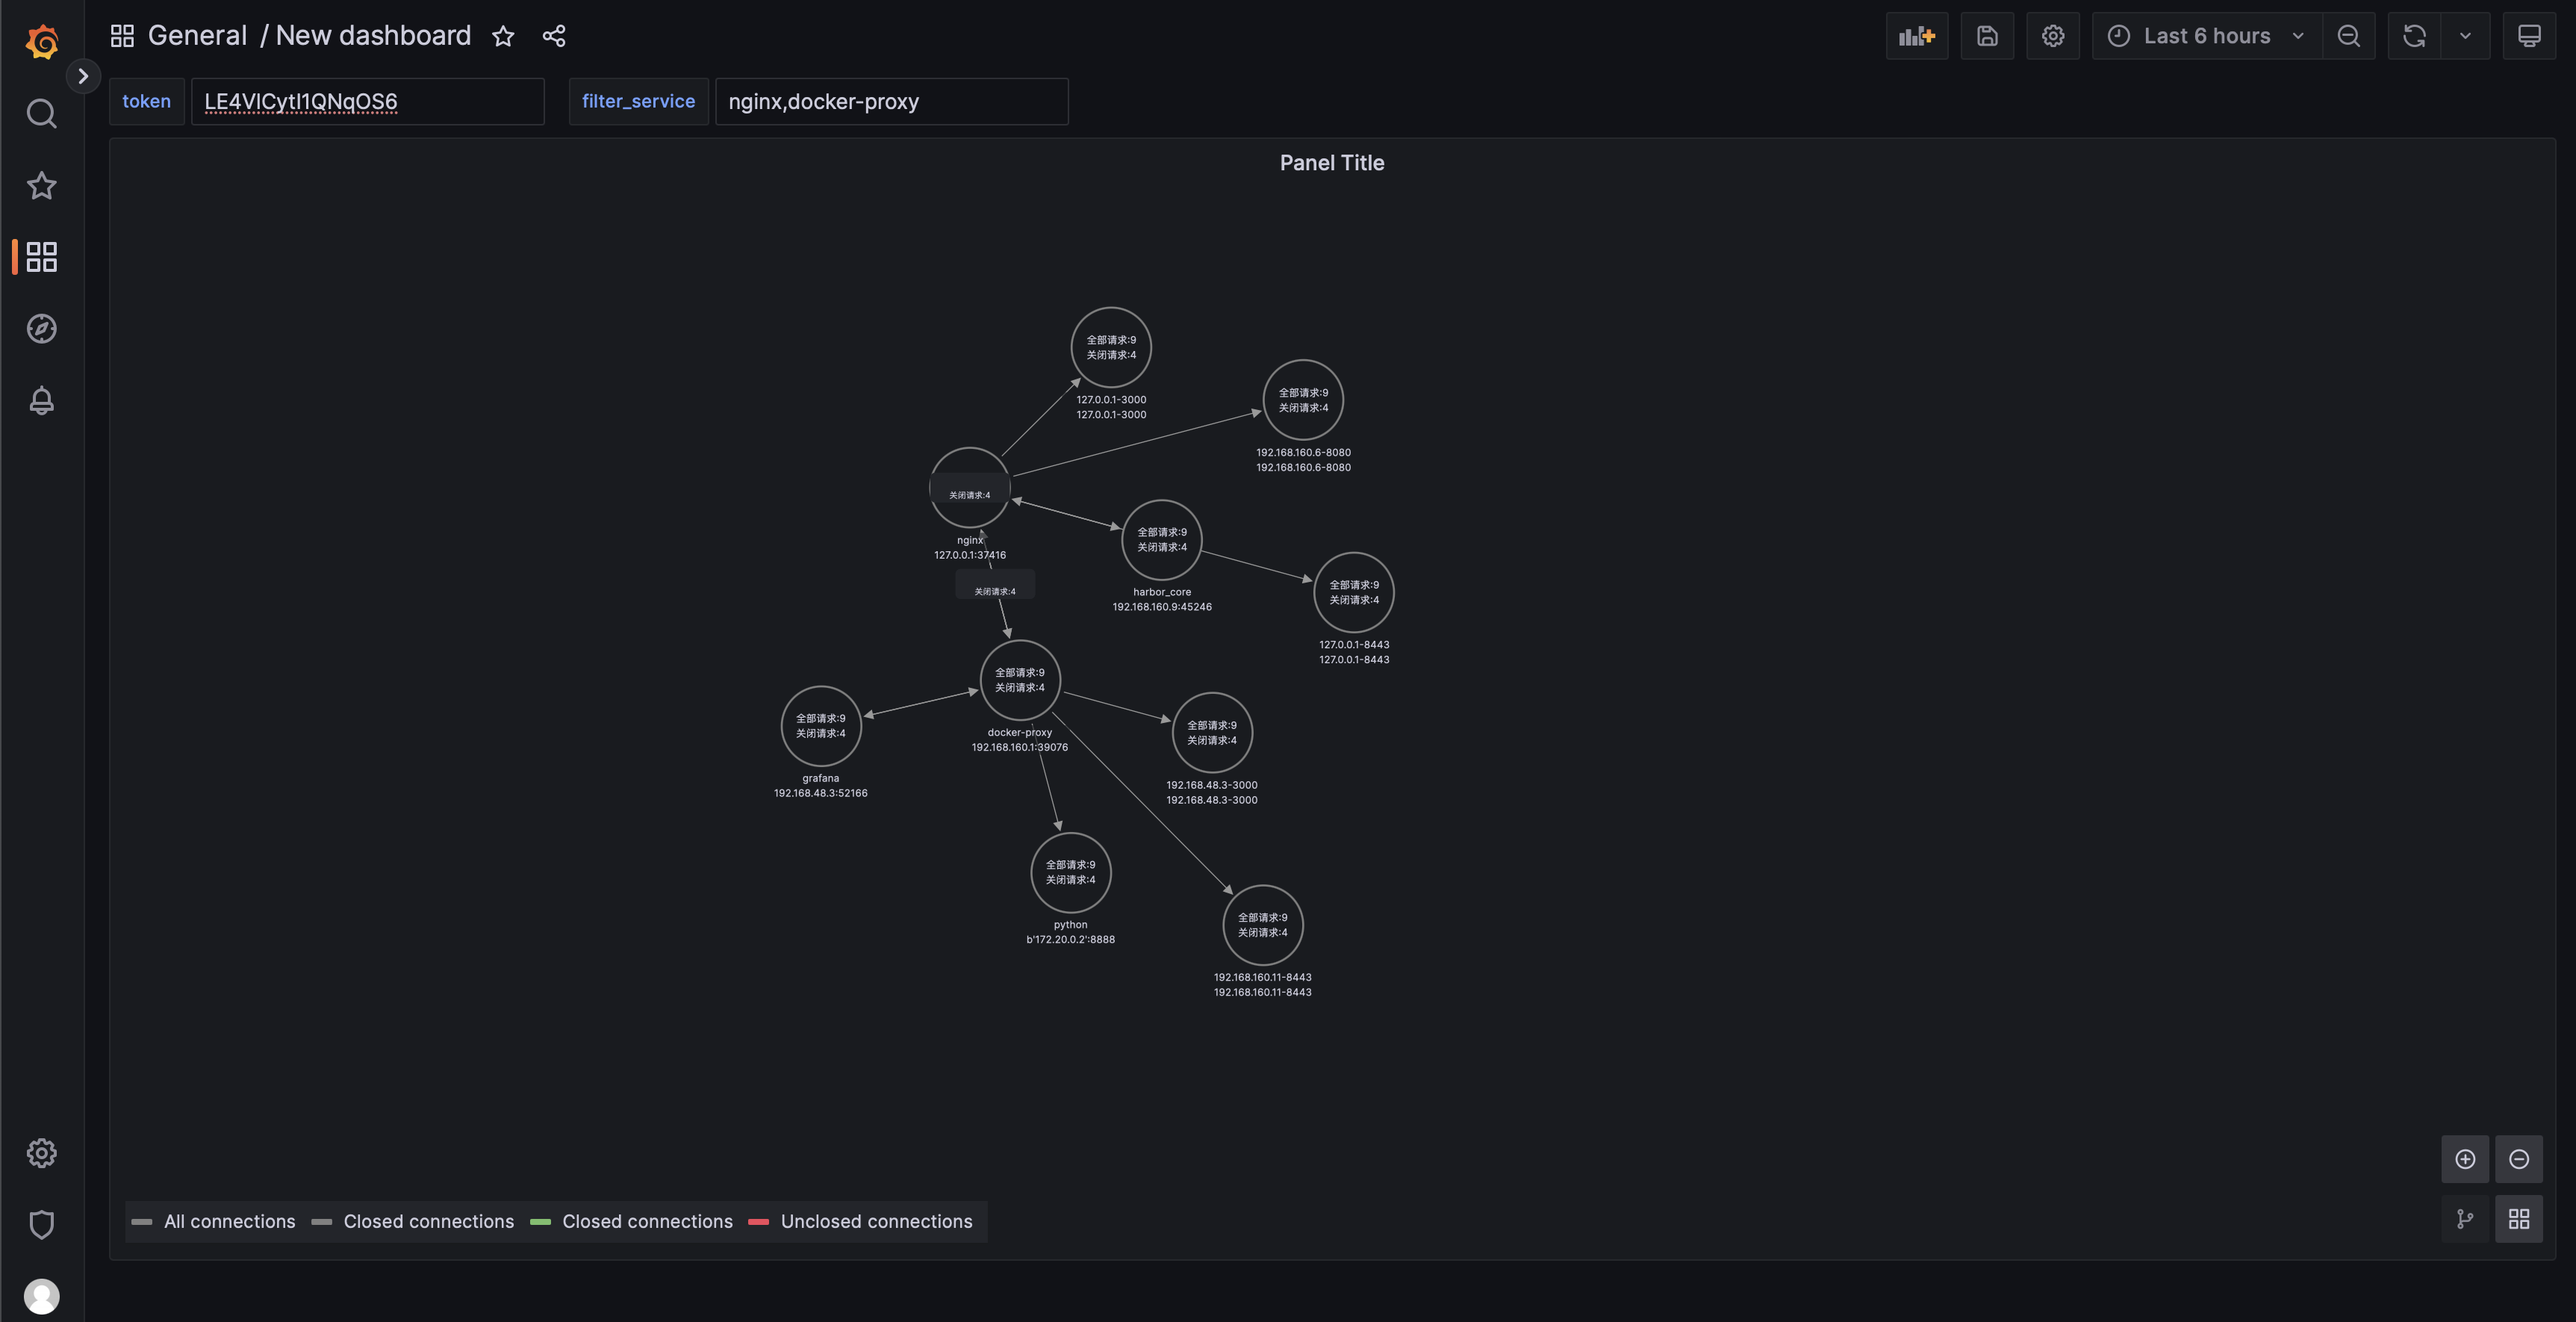
Task: Switch to grid layout view
Action: [2518, 1218]
